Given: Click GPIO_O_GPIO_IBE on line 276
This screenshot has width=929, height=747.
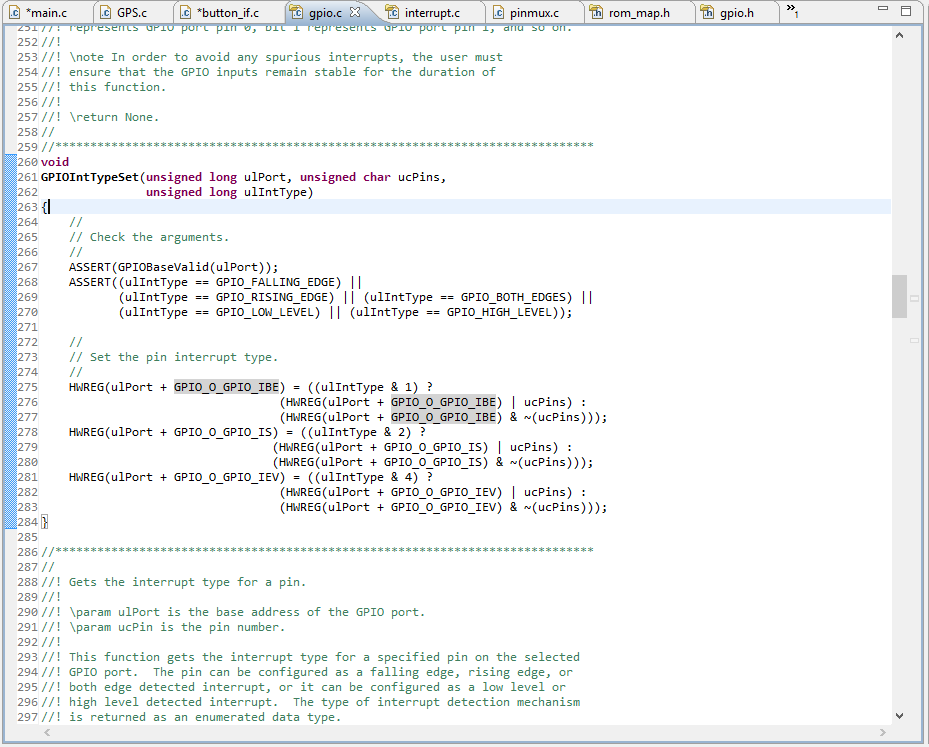Looking at the screenshot, I should point(443,402).
